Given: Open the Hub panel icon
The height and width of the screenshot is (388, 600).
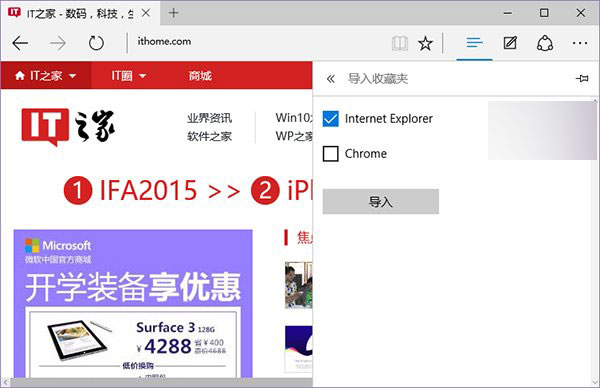Looking at the screenshot, I should point(474,42).
